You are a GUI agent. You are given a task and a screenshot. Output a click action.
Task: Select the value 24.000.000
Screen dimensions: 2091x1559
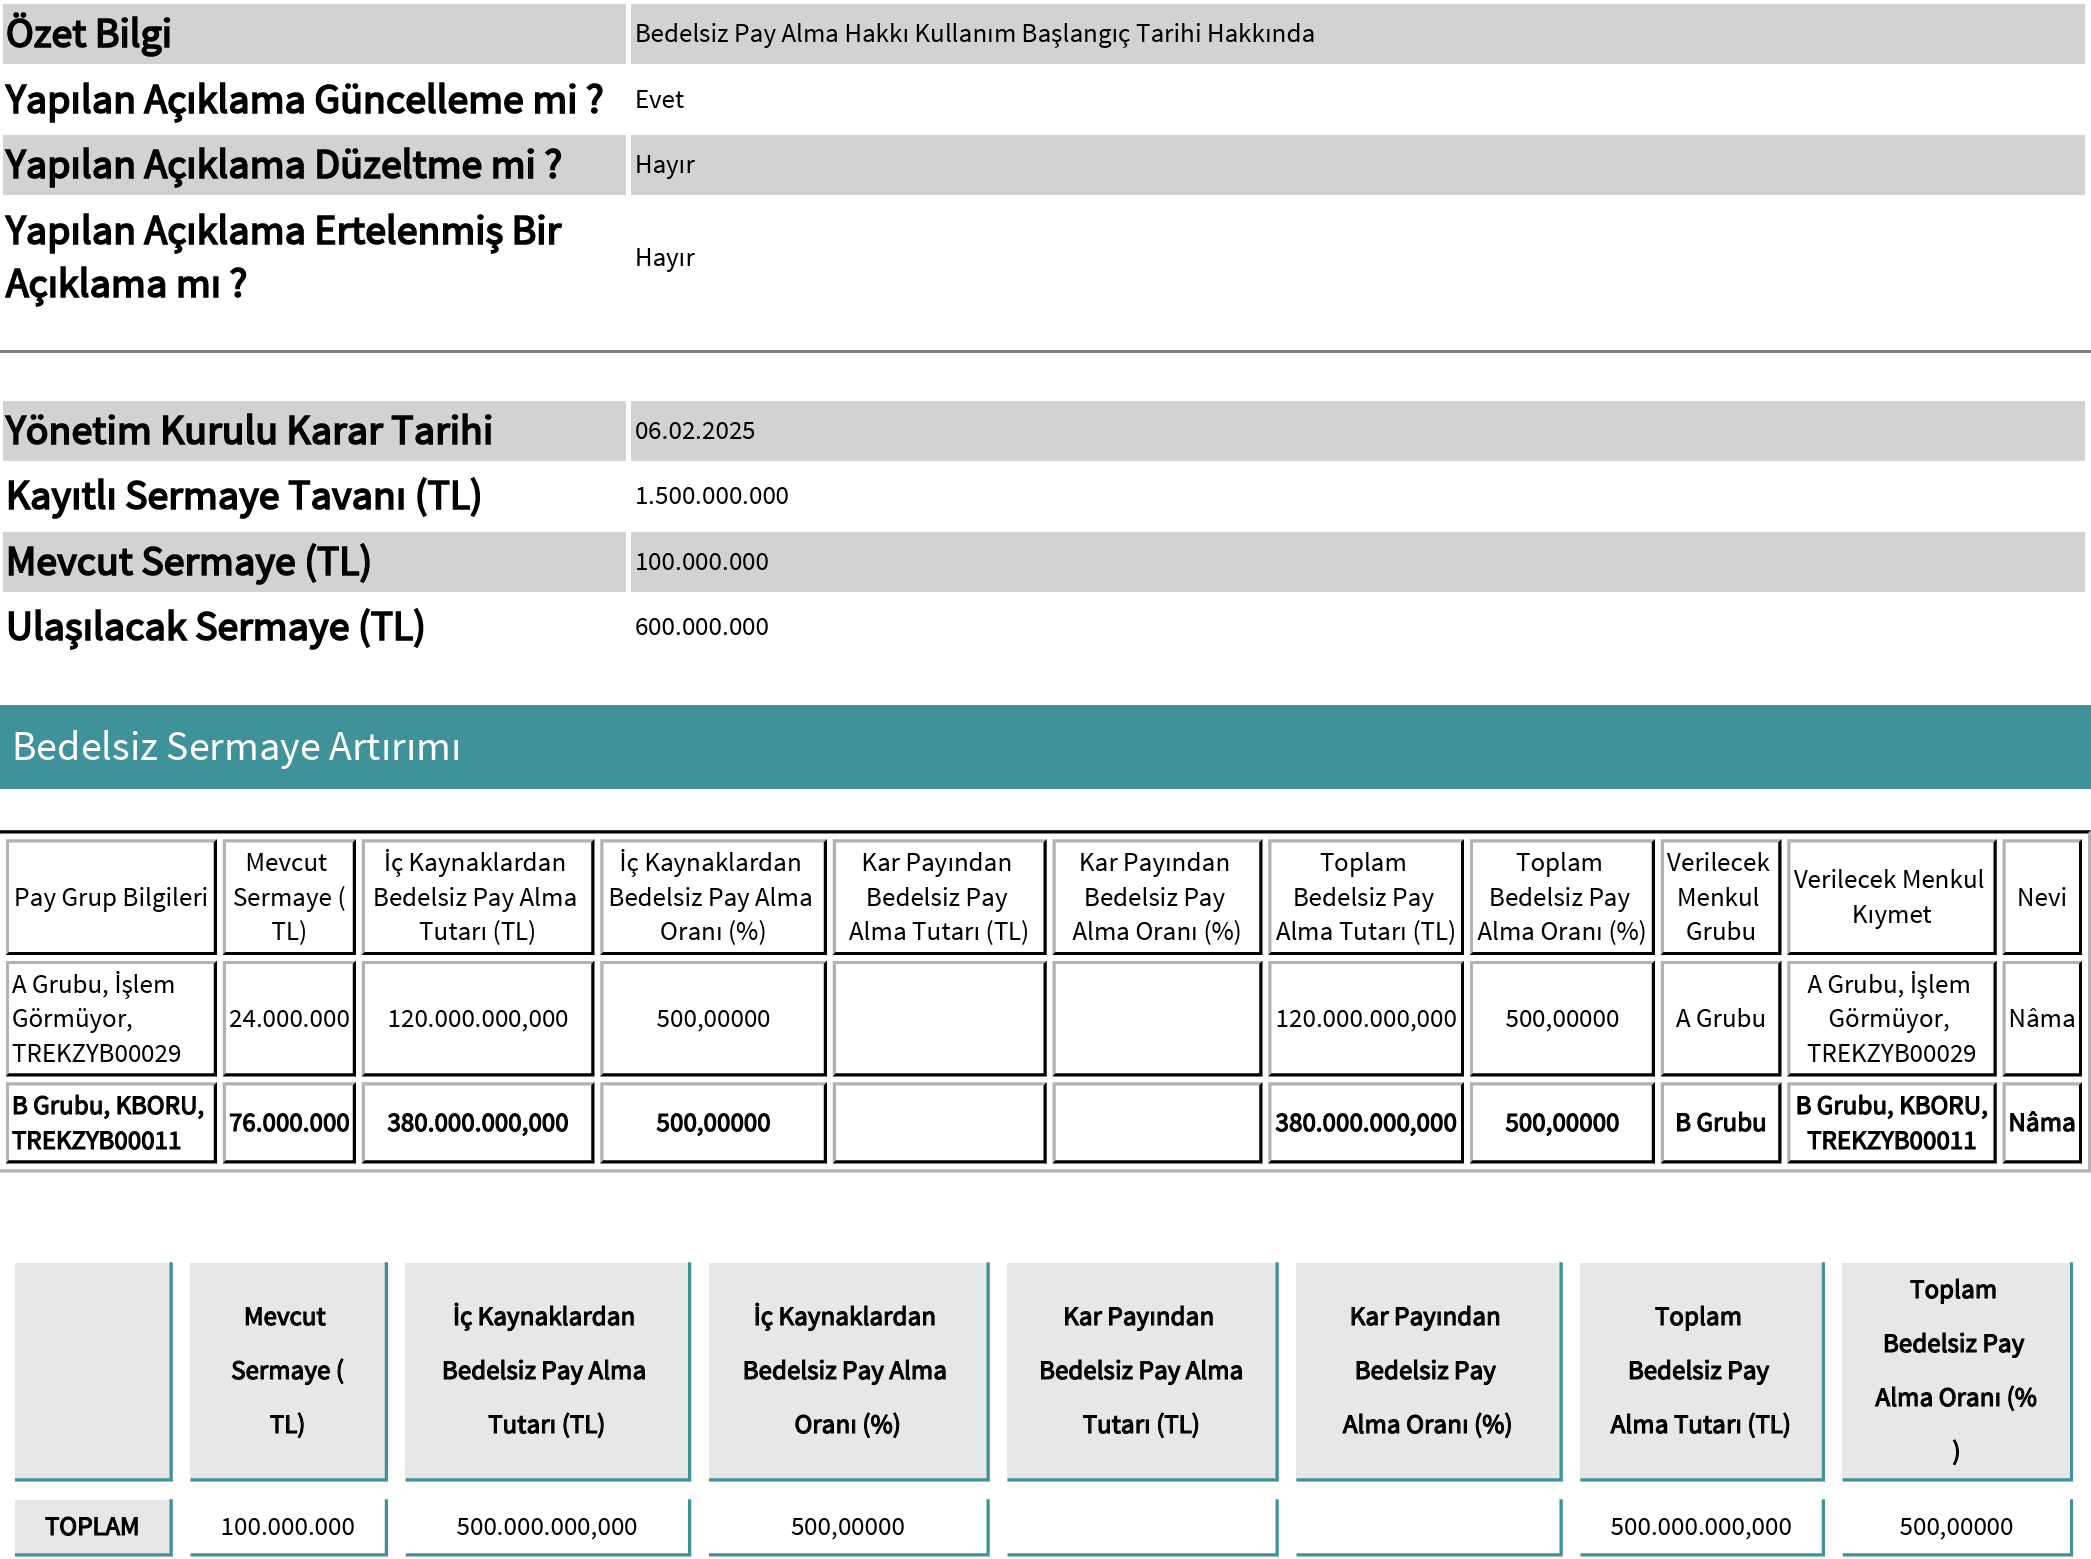coord(289,1019)
